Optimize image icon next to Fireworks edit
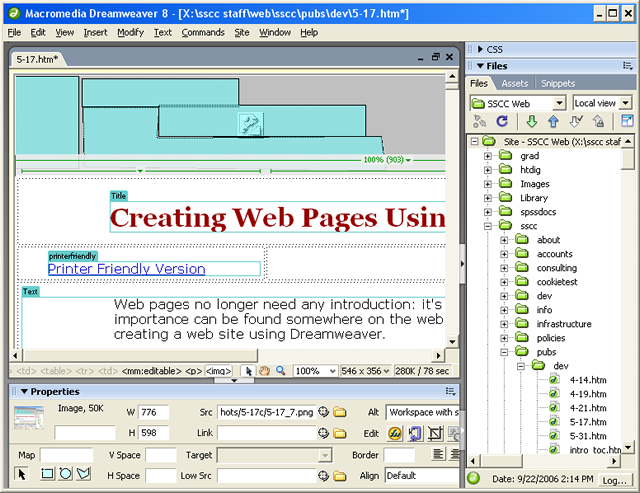 pos(415,433)
